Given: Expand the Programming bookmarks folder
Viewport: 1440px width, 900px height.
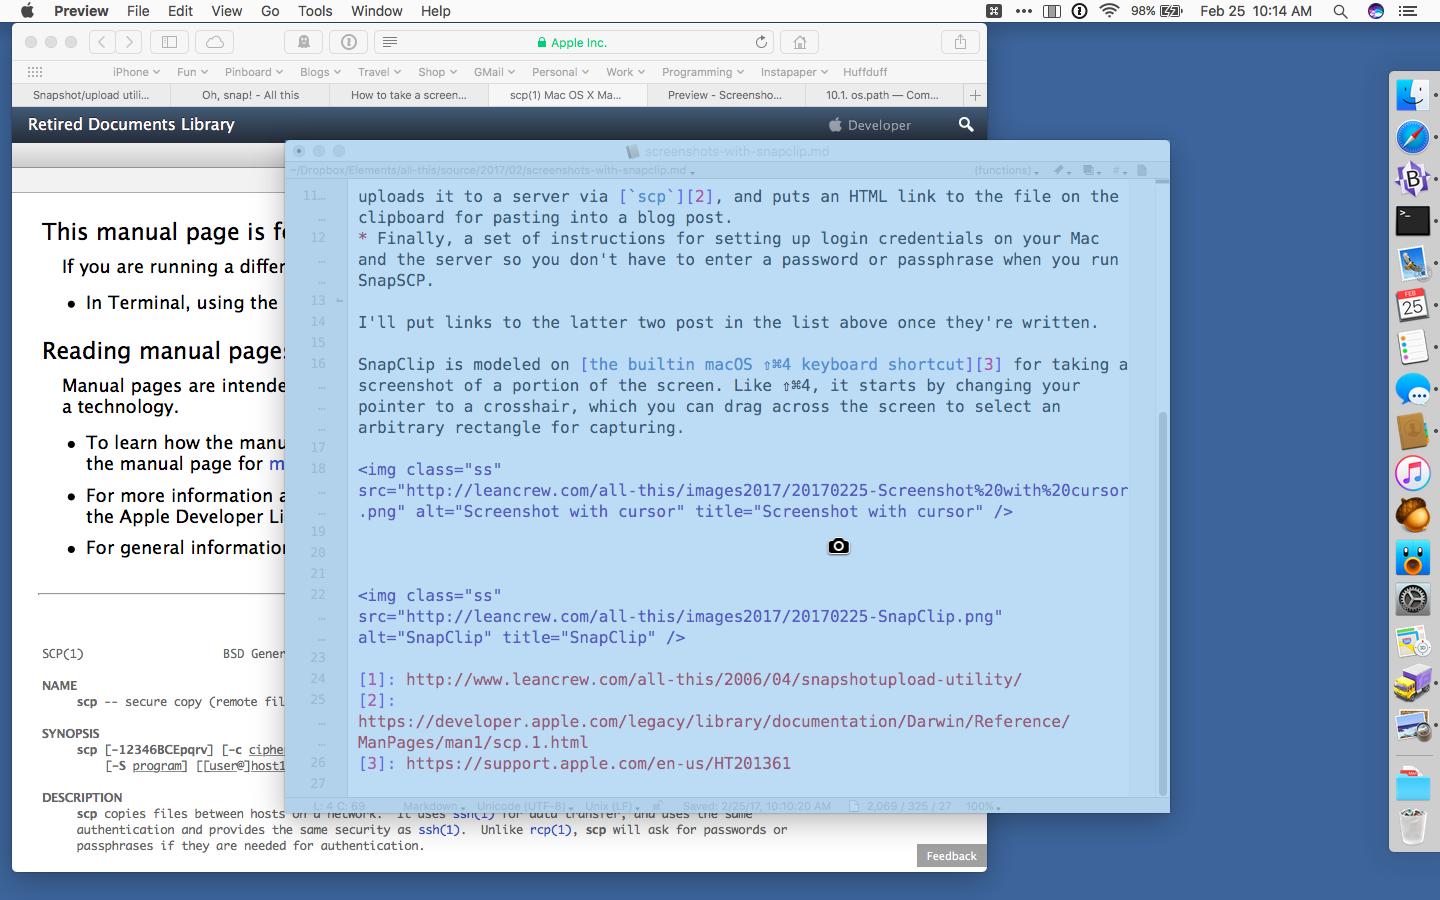Looking at the screenshot, I should (x=702, y=72).
